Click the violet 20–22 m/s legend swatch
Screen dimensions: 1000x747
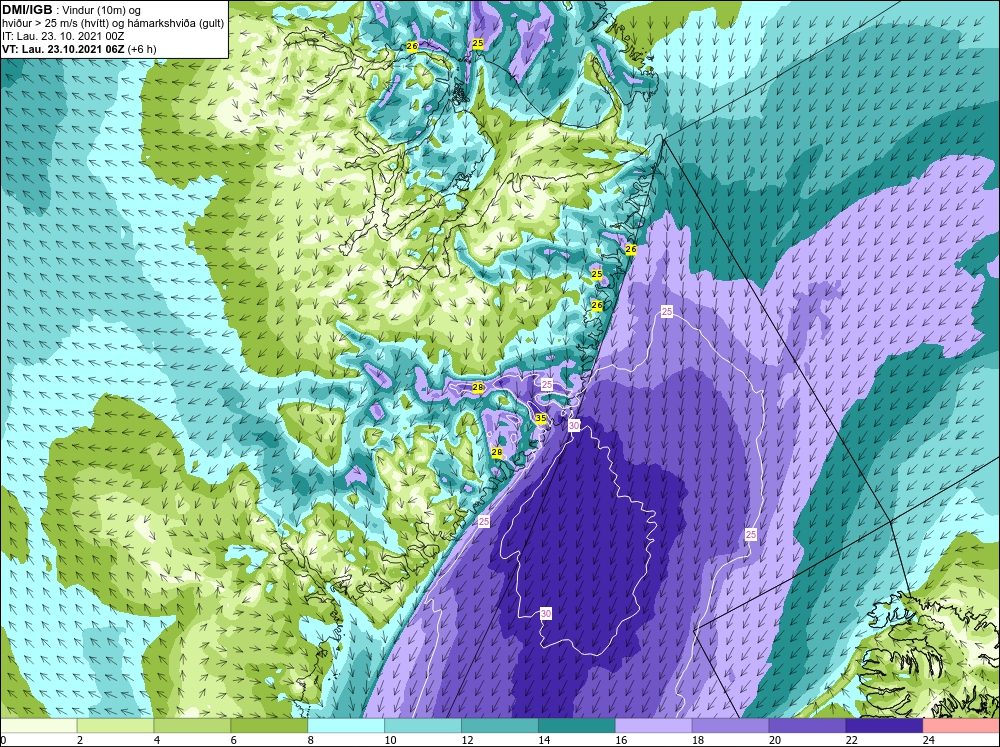(x=807, y=726)
